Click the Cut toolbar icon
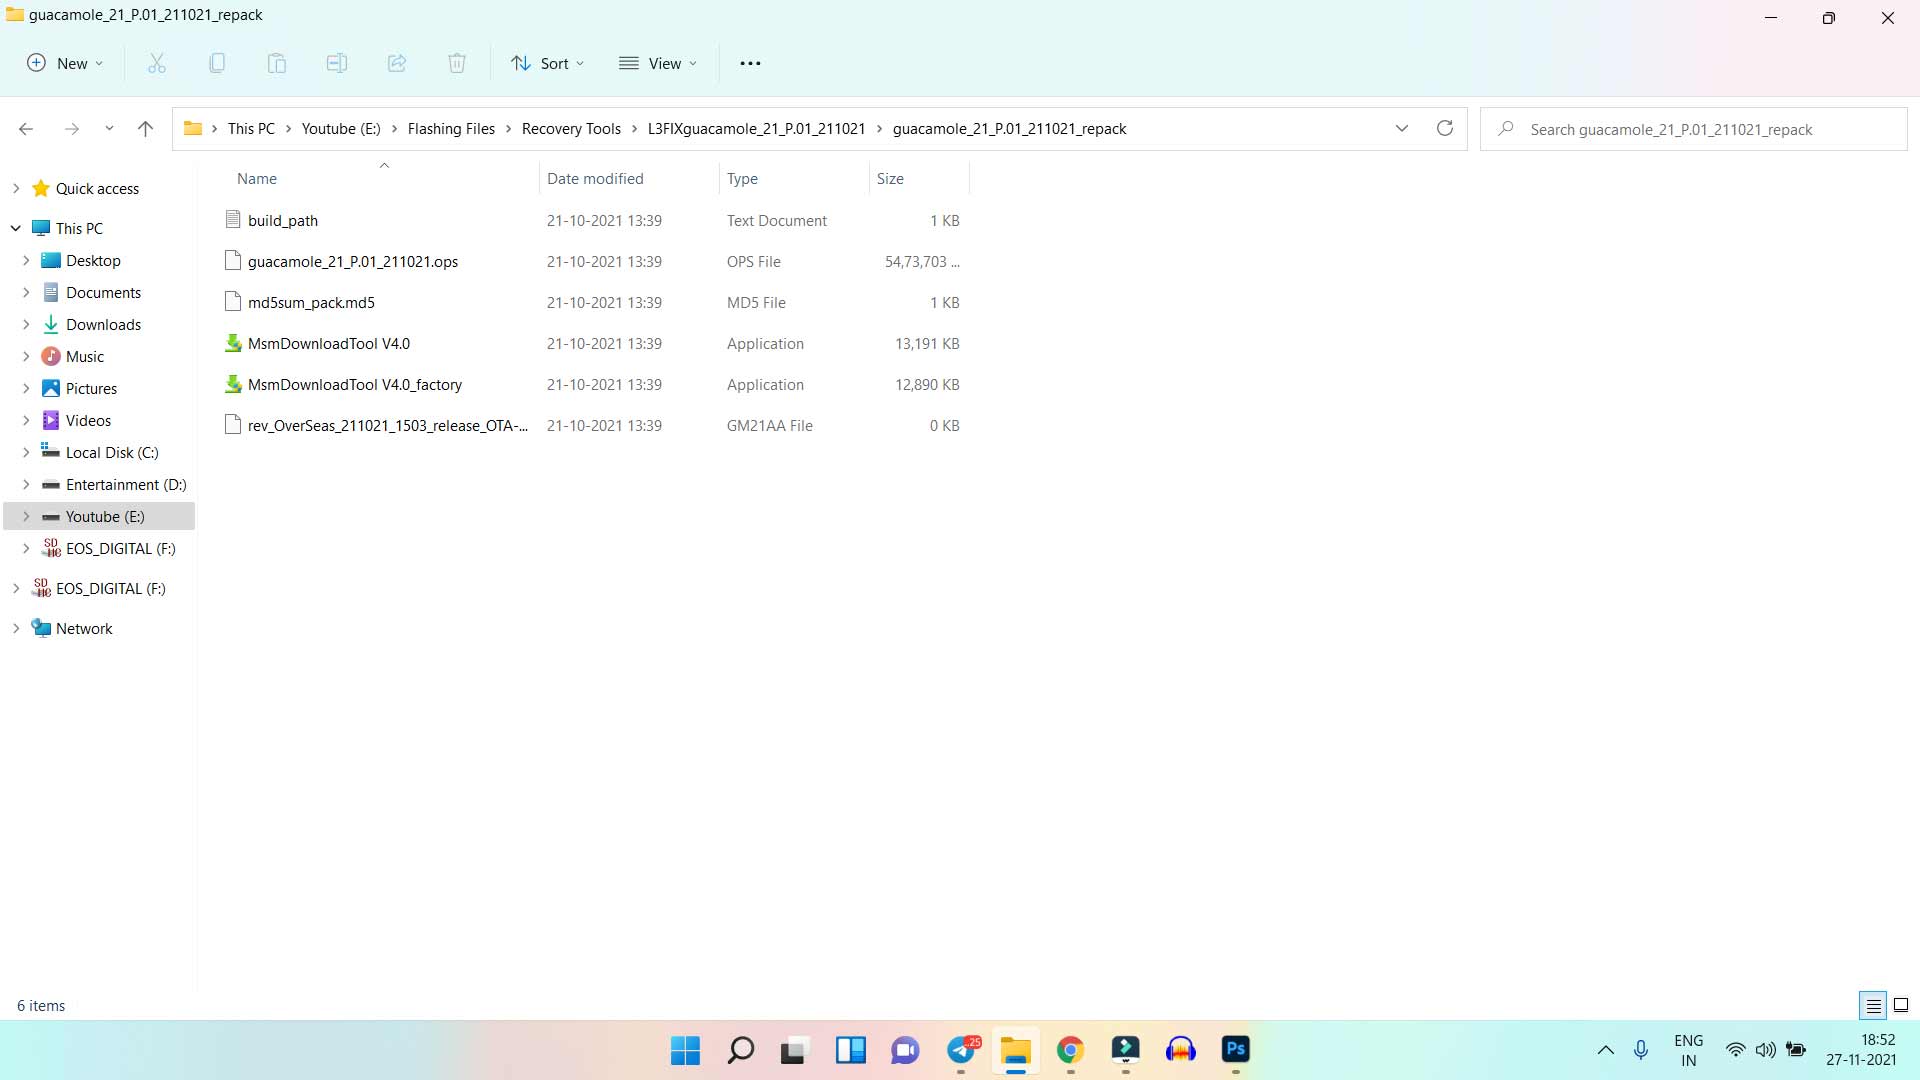This screenshot has width=1920, height=1080. (x=157, y=63)
